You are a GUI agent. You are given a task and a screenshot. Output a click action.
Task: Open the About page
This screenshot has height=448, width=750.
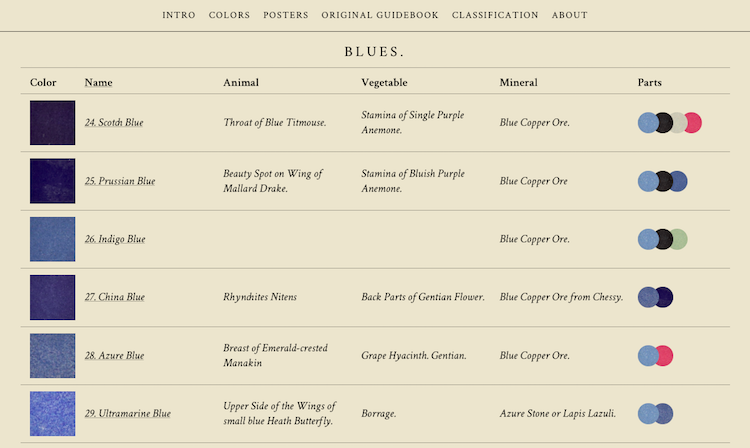(x=569, y=15)
